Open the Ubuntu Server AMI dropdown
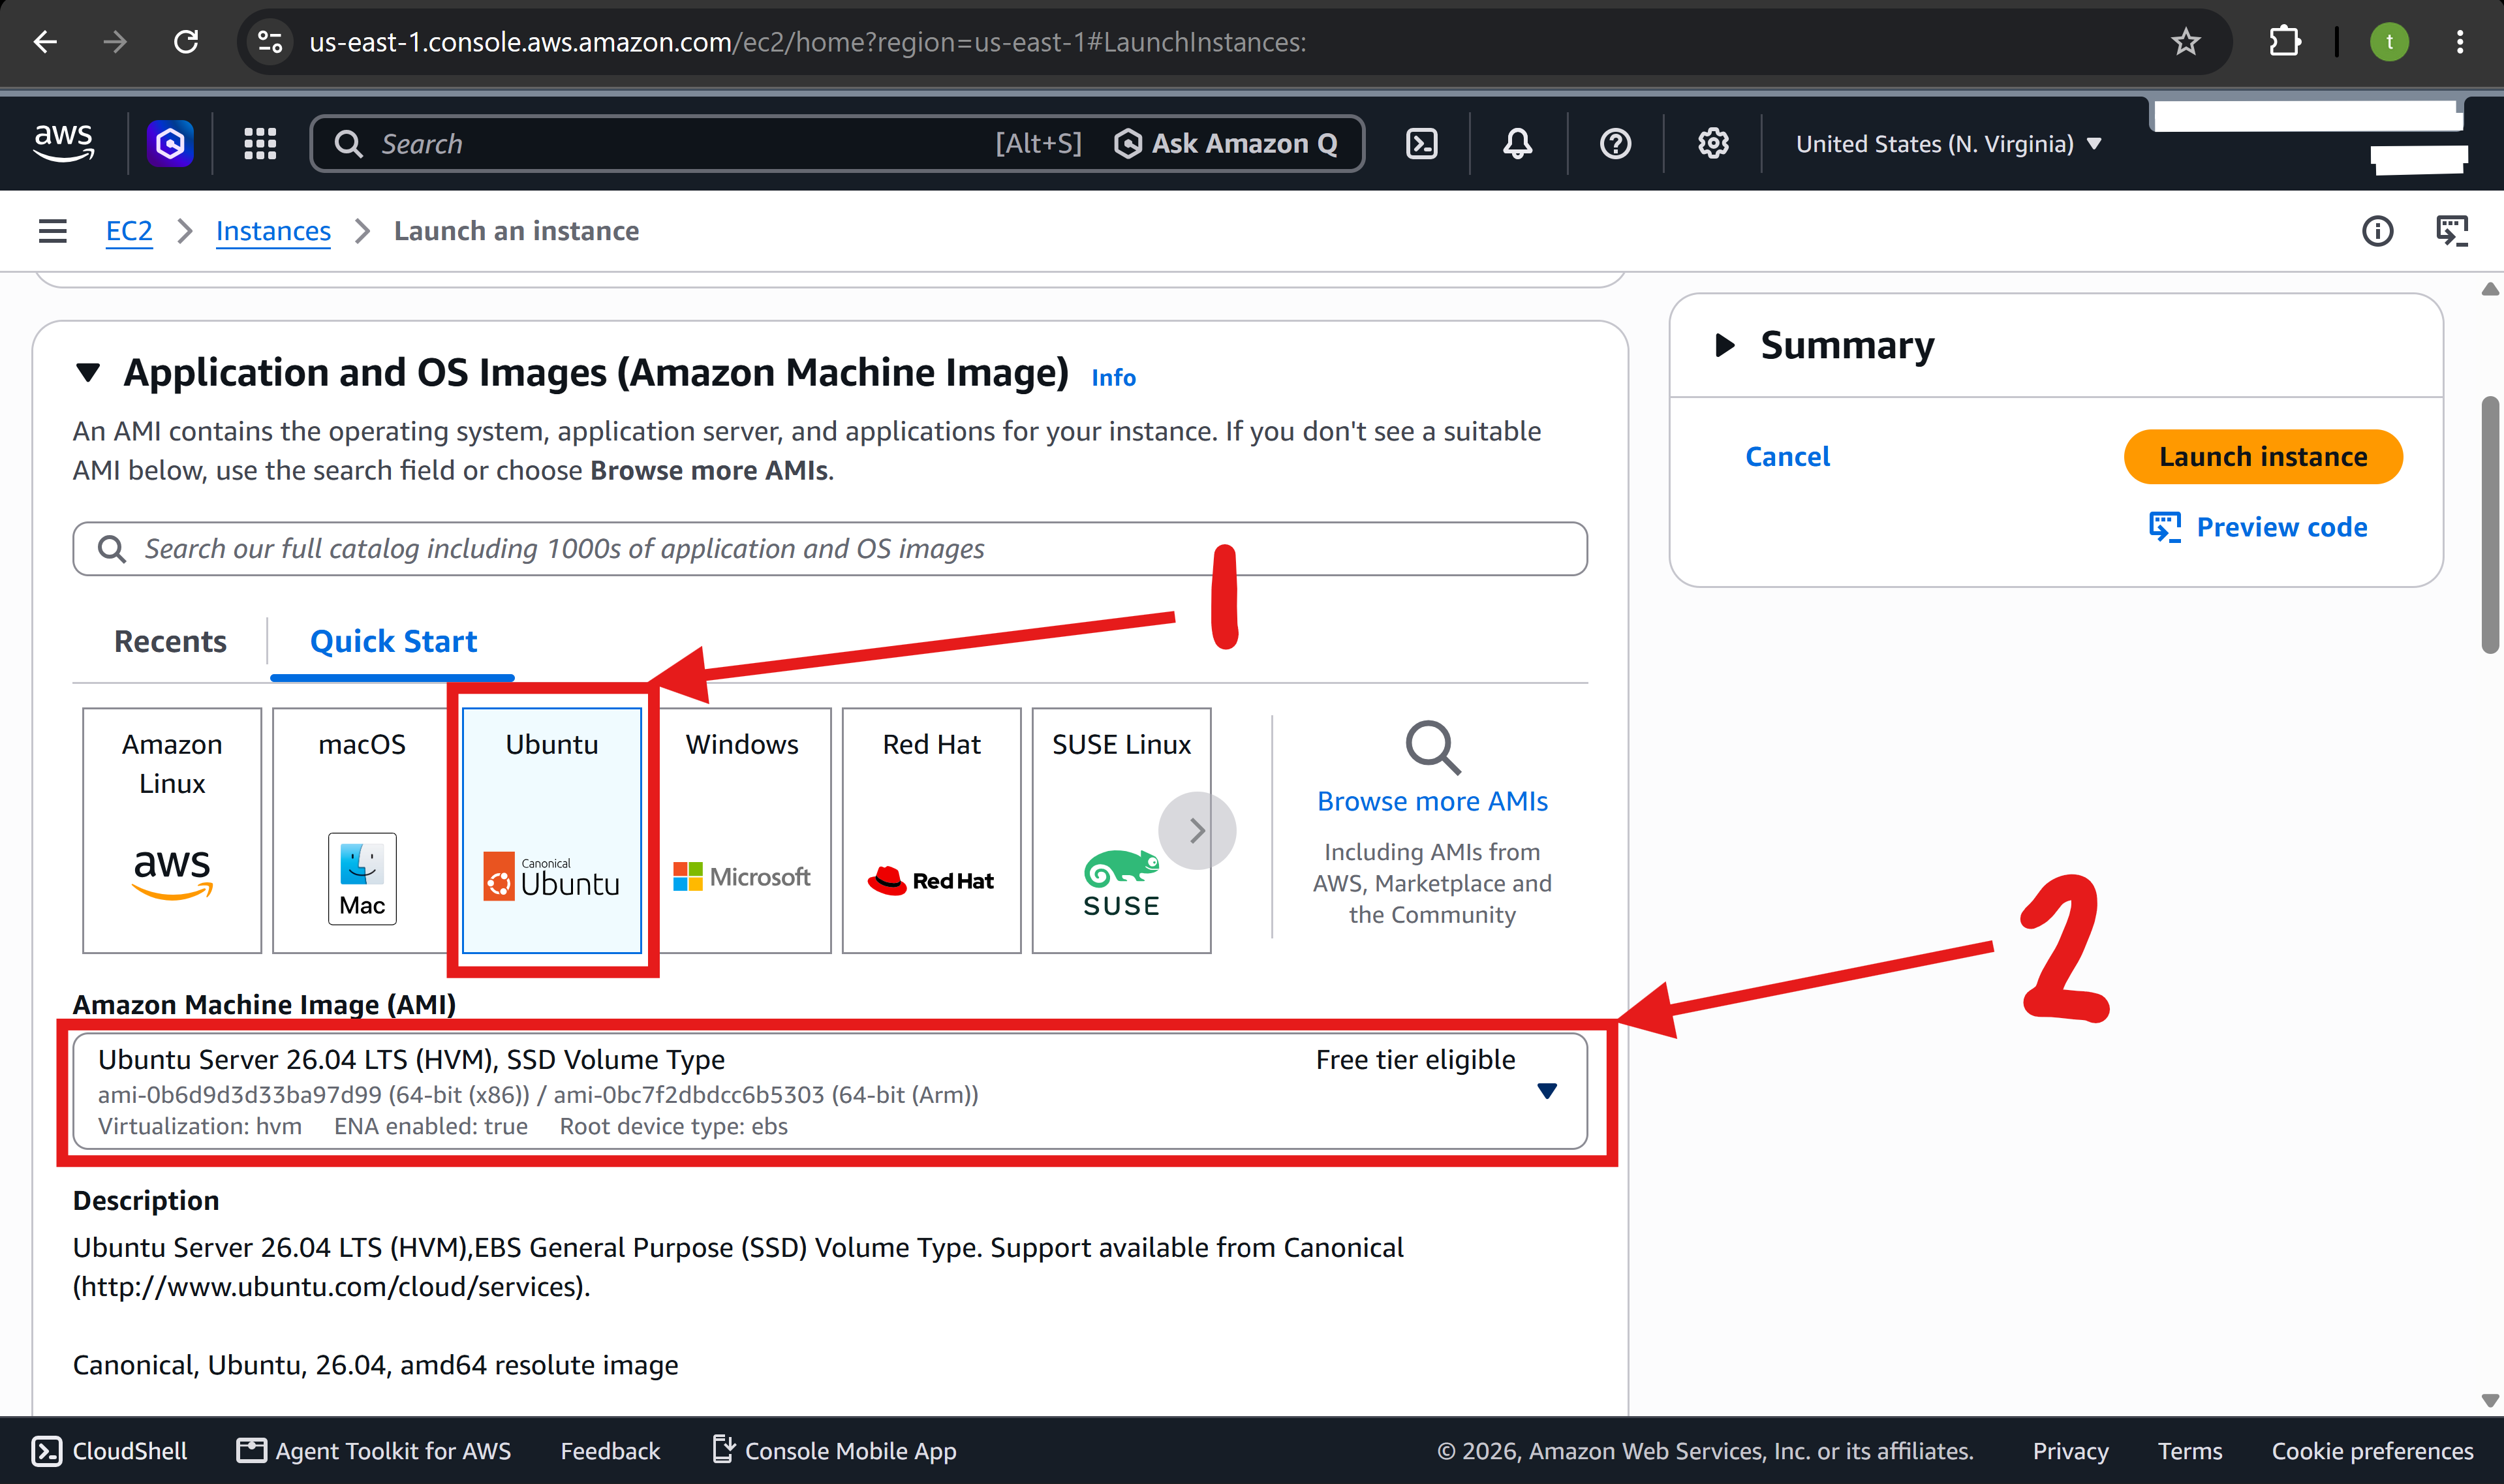 pos(830,1091)
